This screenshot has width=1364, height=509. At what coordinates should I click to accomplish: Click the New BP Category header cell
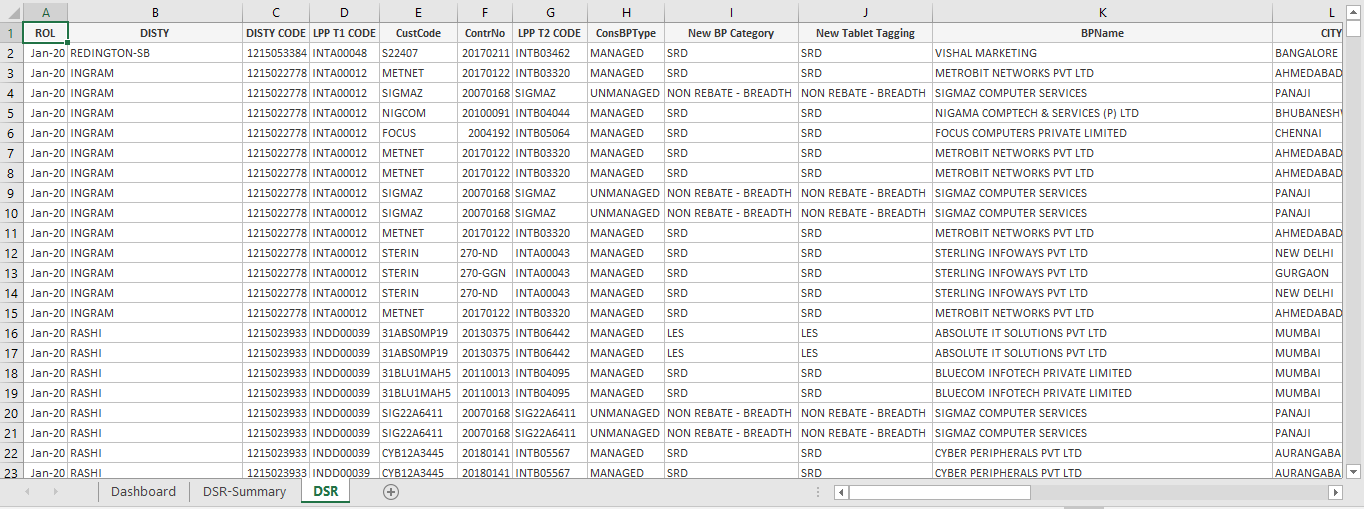point(731,33)
